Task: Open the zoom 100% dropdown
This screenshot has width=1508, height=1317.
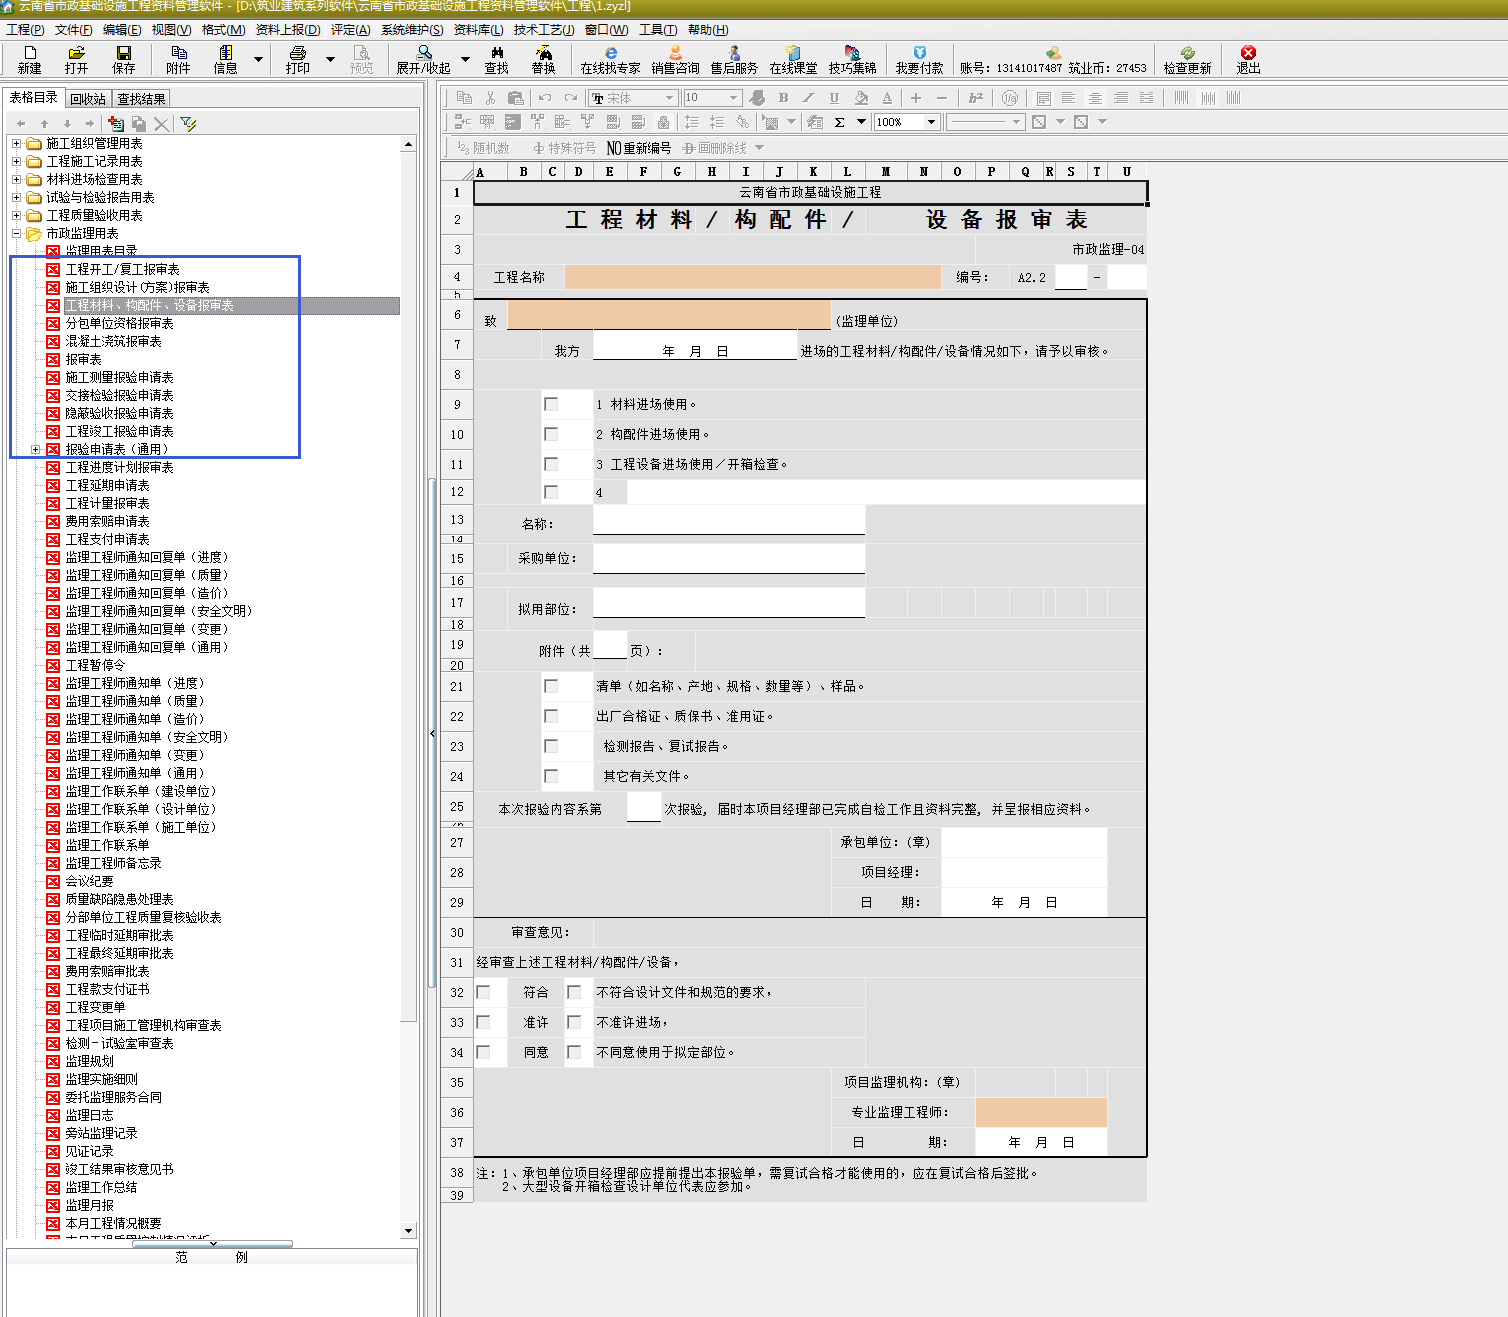Action: click(931, 122)
